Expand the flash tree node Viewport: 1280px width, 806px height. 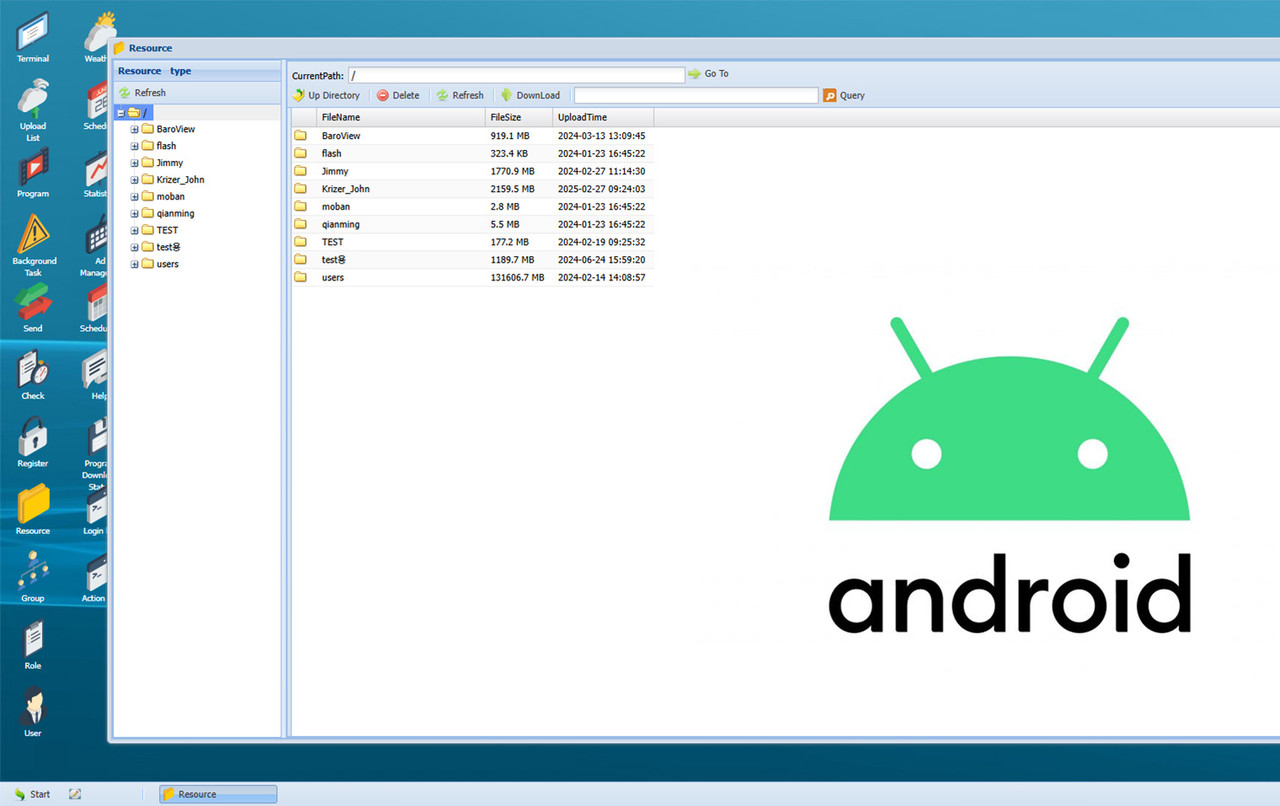(x=135, y=146)
